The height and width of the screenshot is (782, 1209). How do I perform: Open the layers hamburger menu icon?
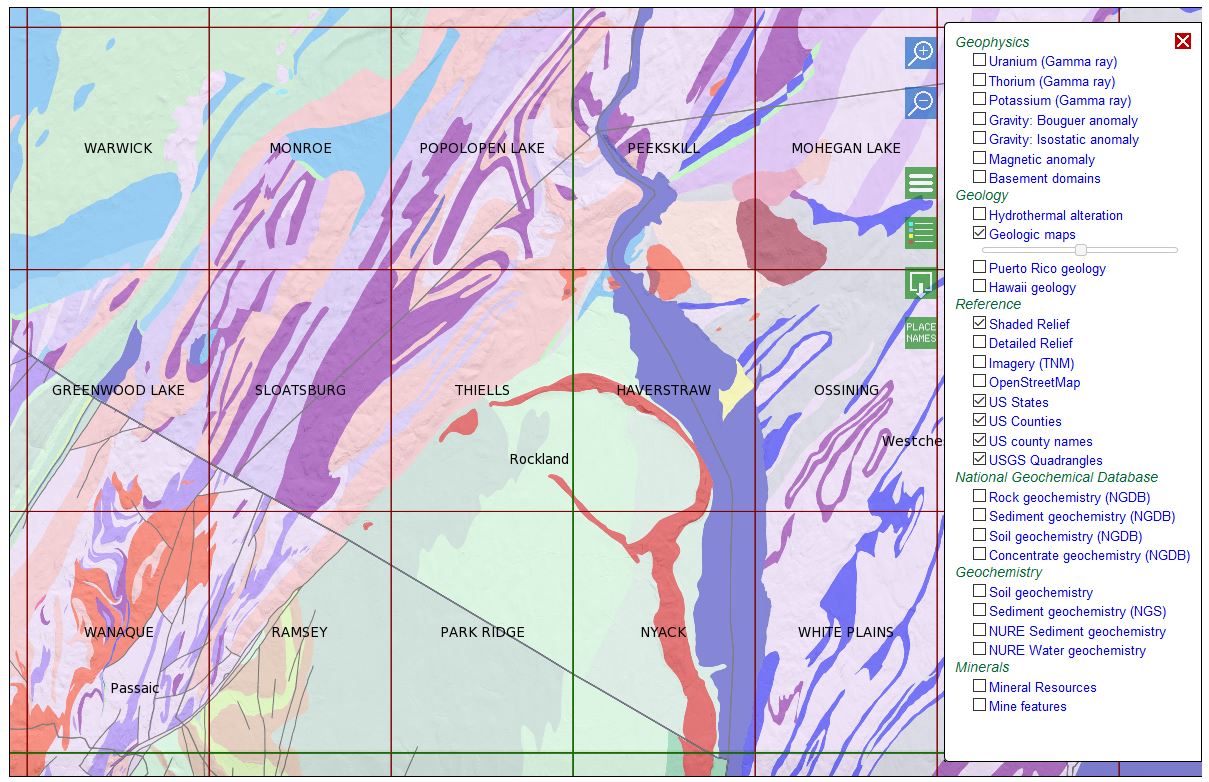coord(920,182)
